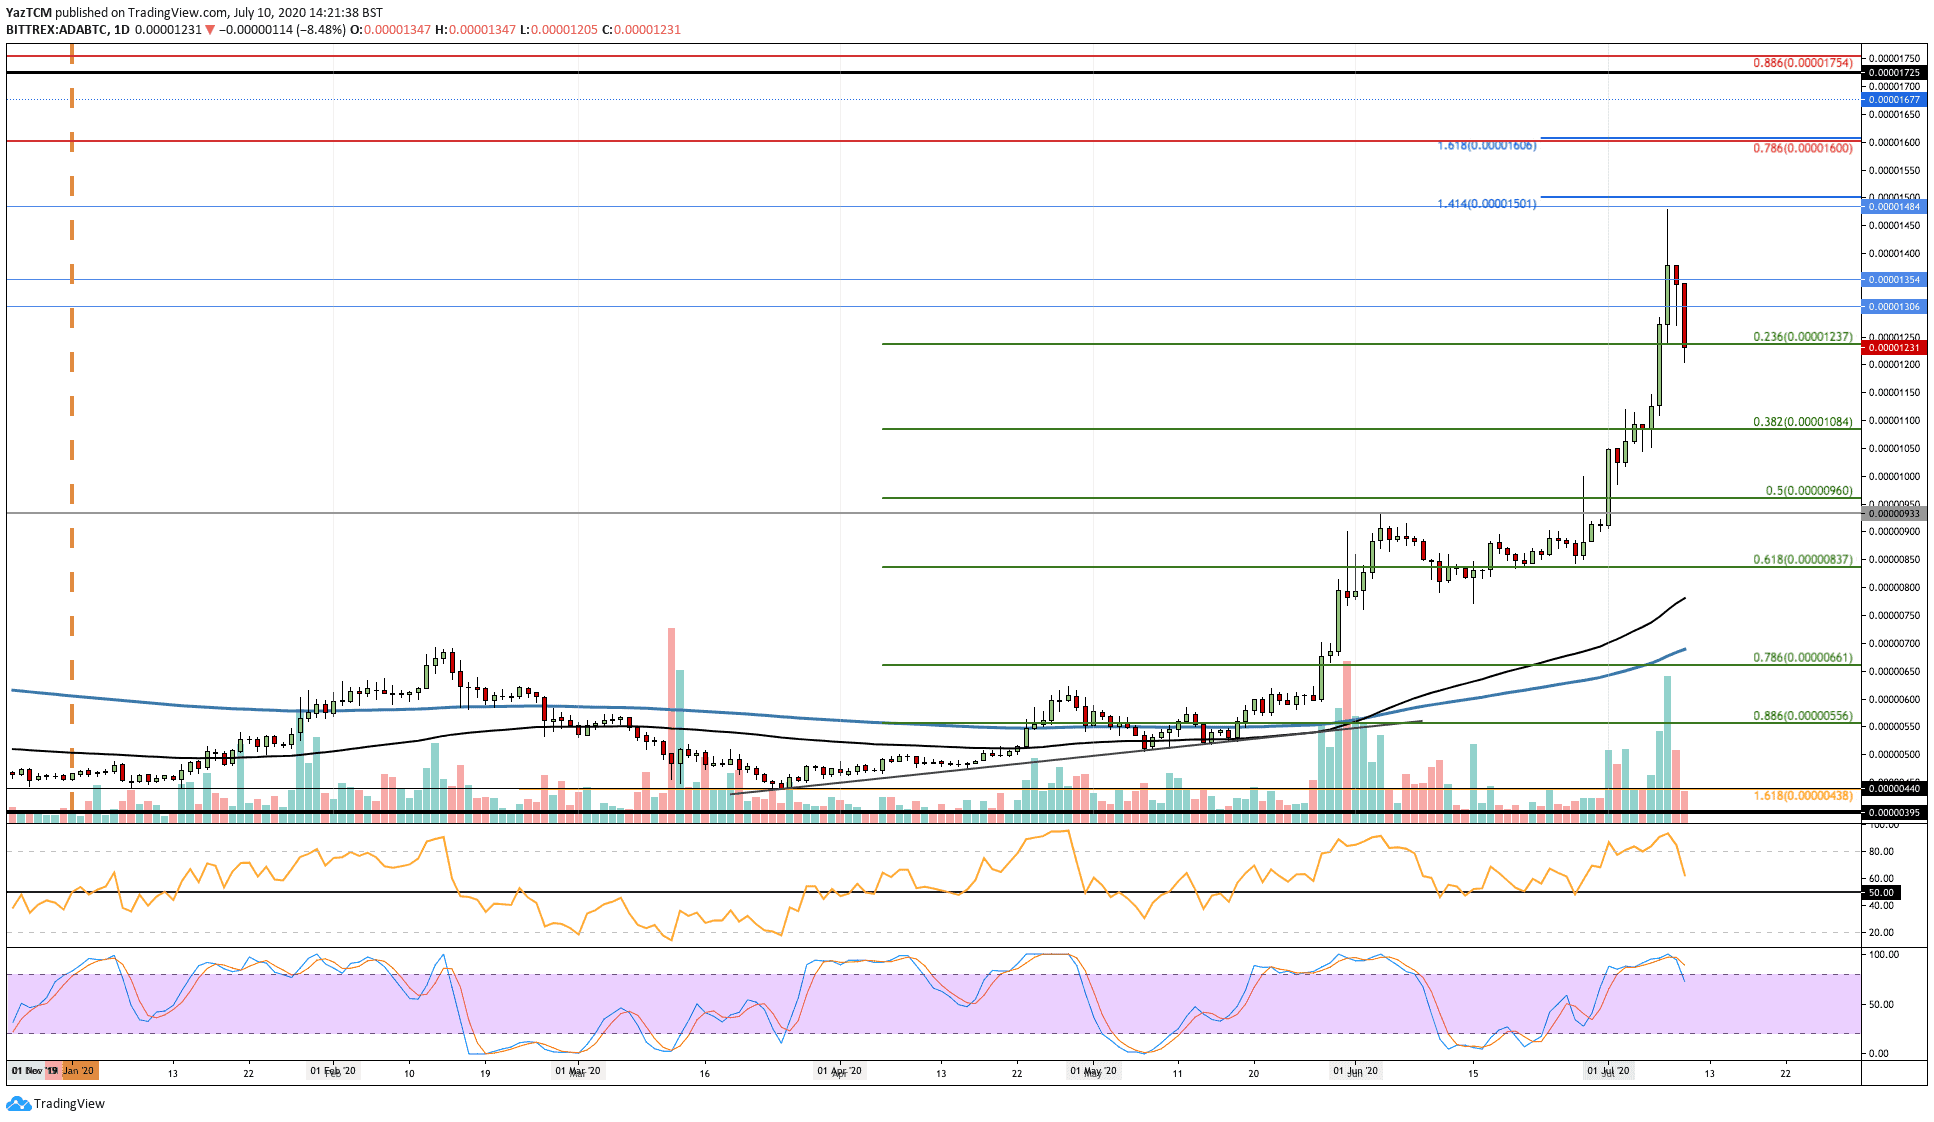This screenshot has height=1122, width=1934.
Task: Click the 1D timeframe label
Action: (x=121, y=30)
